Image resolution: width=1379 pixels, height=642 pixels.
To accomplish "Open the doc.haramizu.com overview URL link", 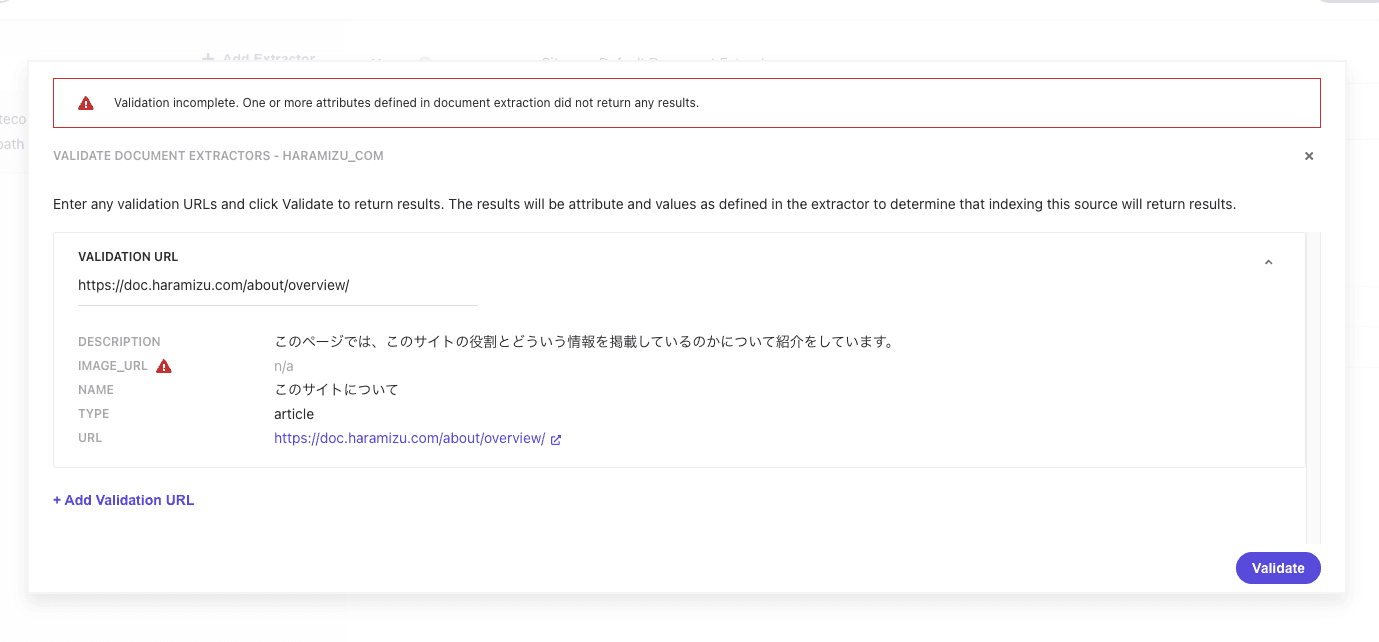I will (409, 438).
